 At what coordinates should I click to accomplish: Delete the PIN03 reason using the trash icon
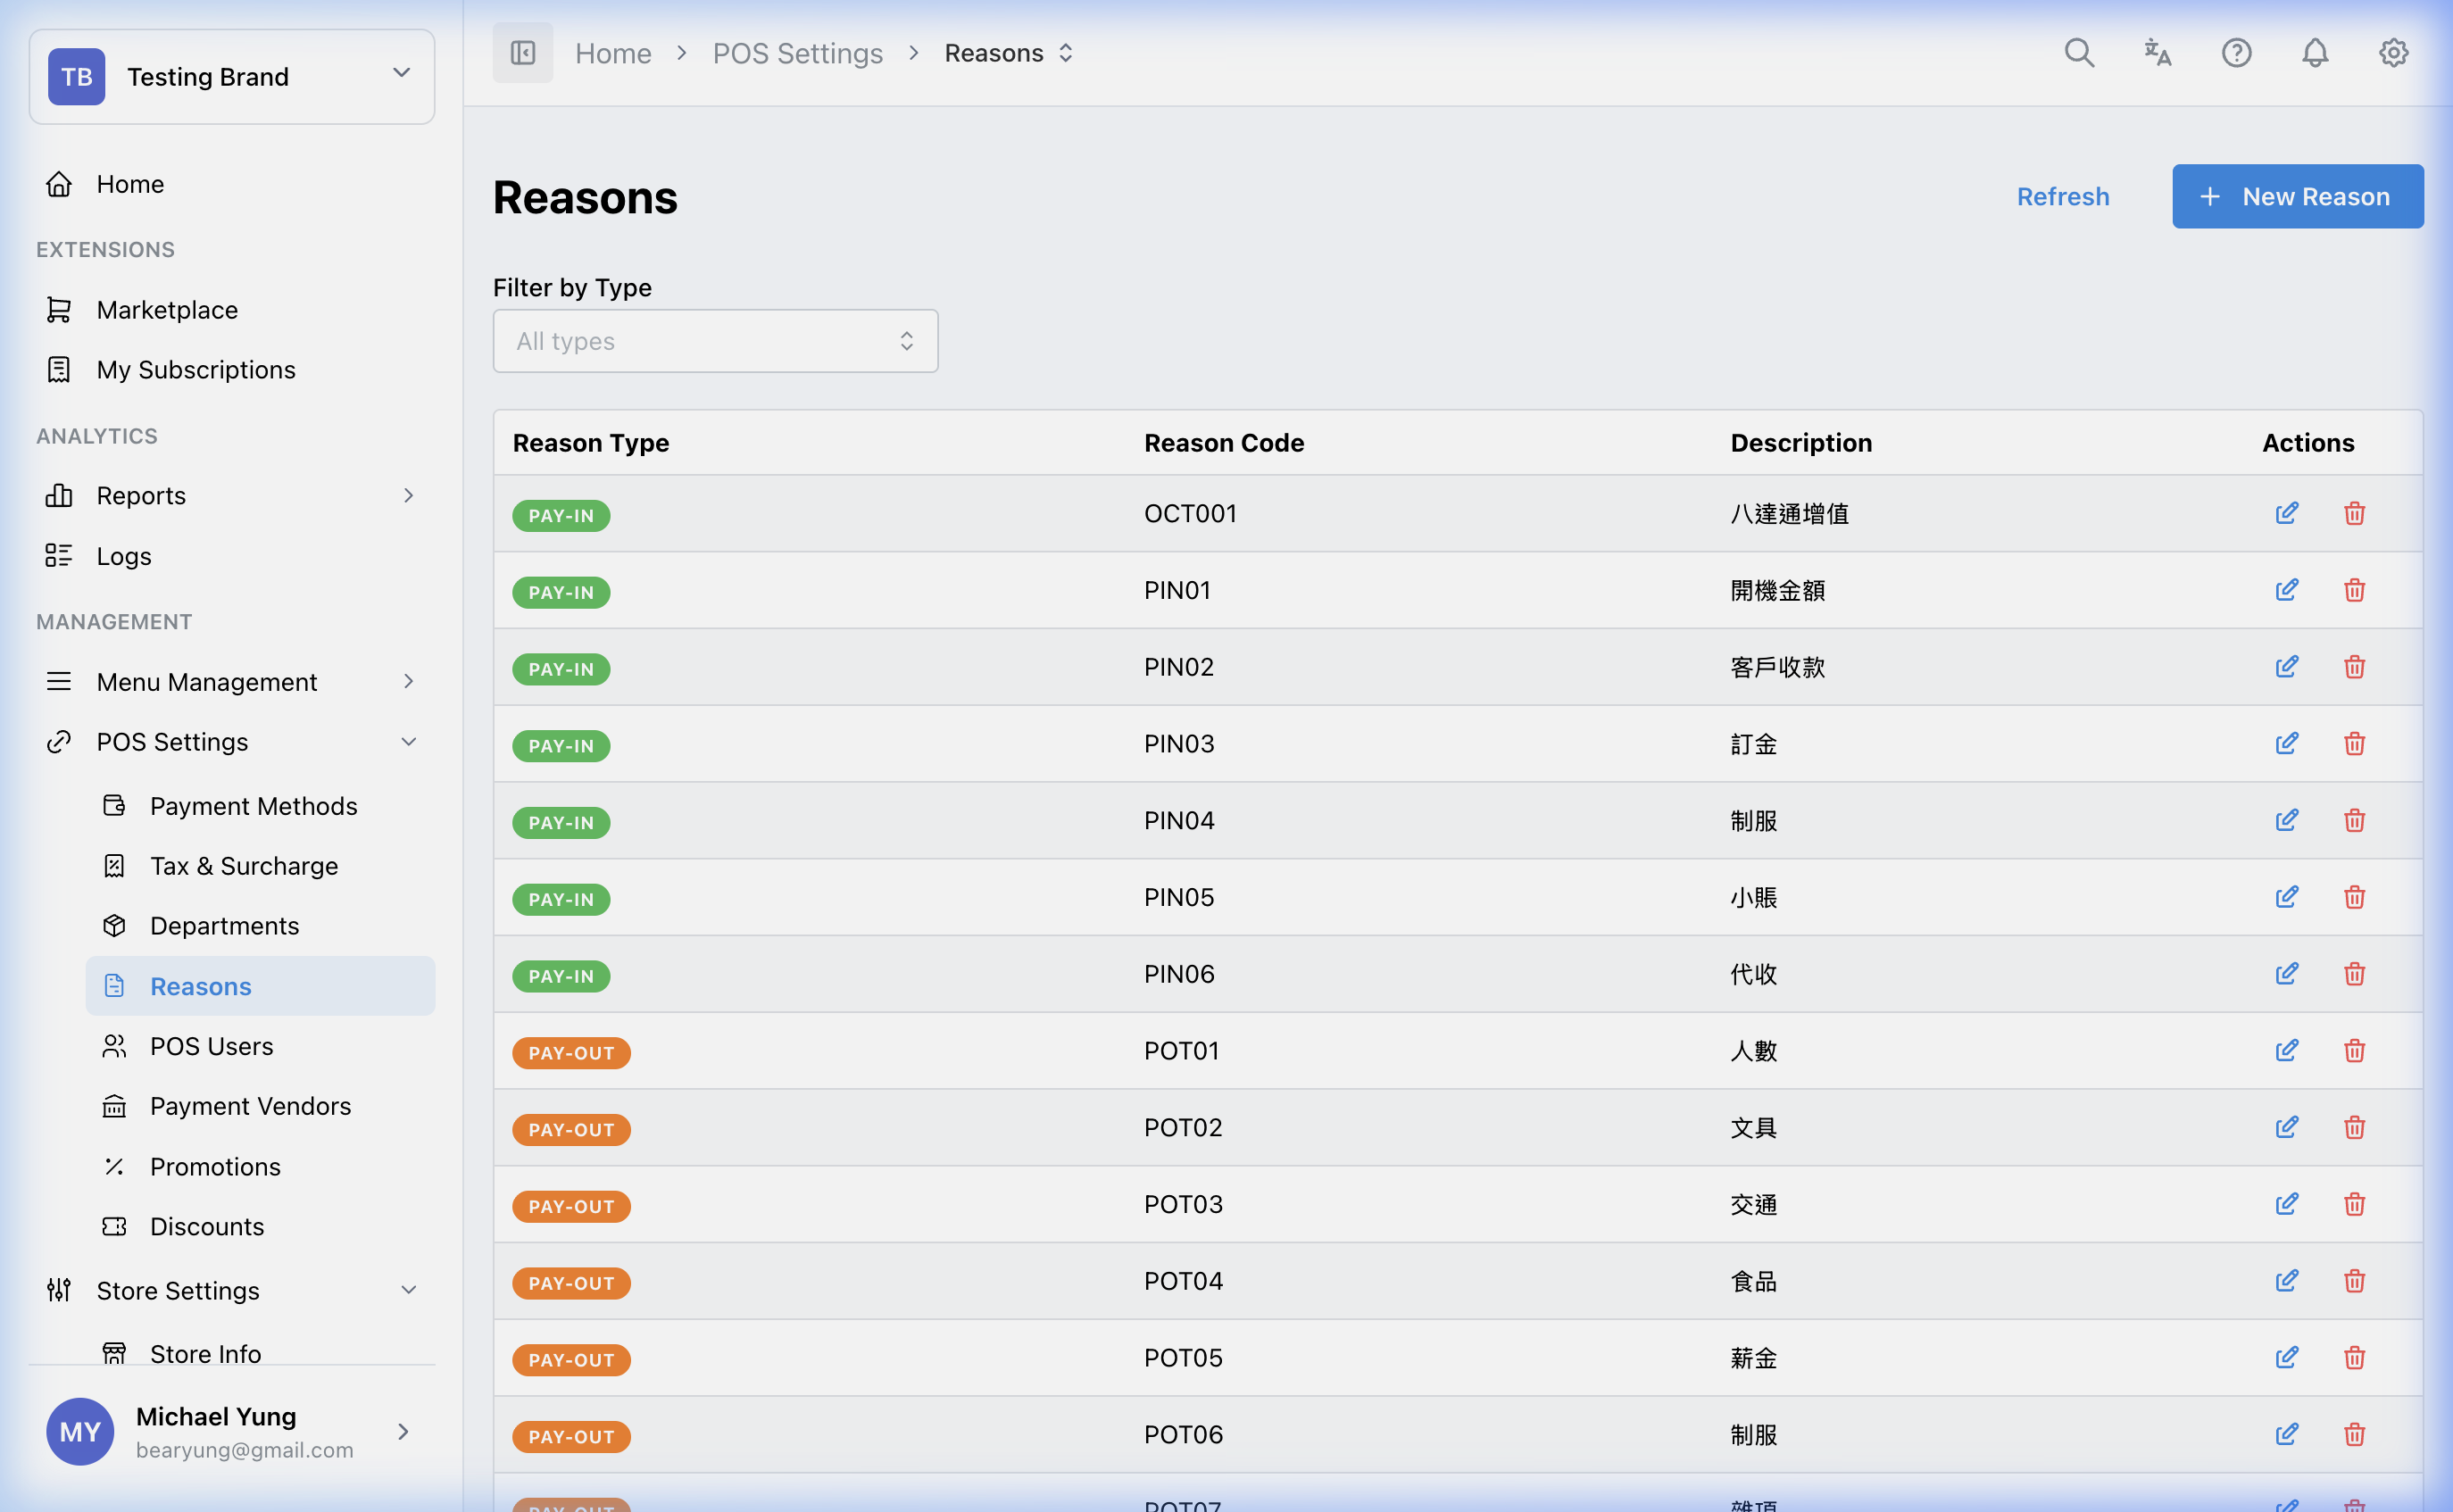2354,743
